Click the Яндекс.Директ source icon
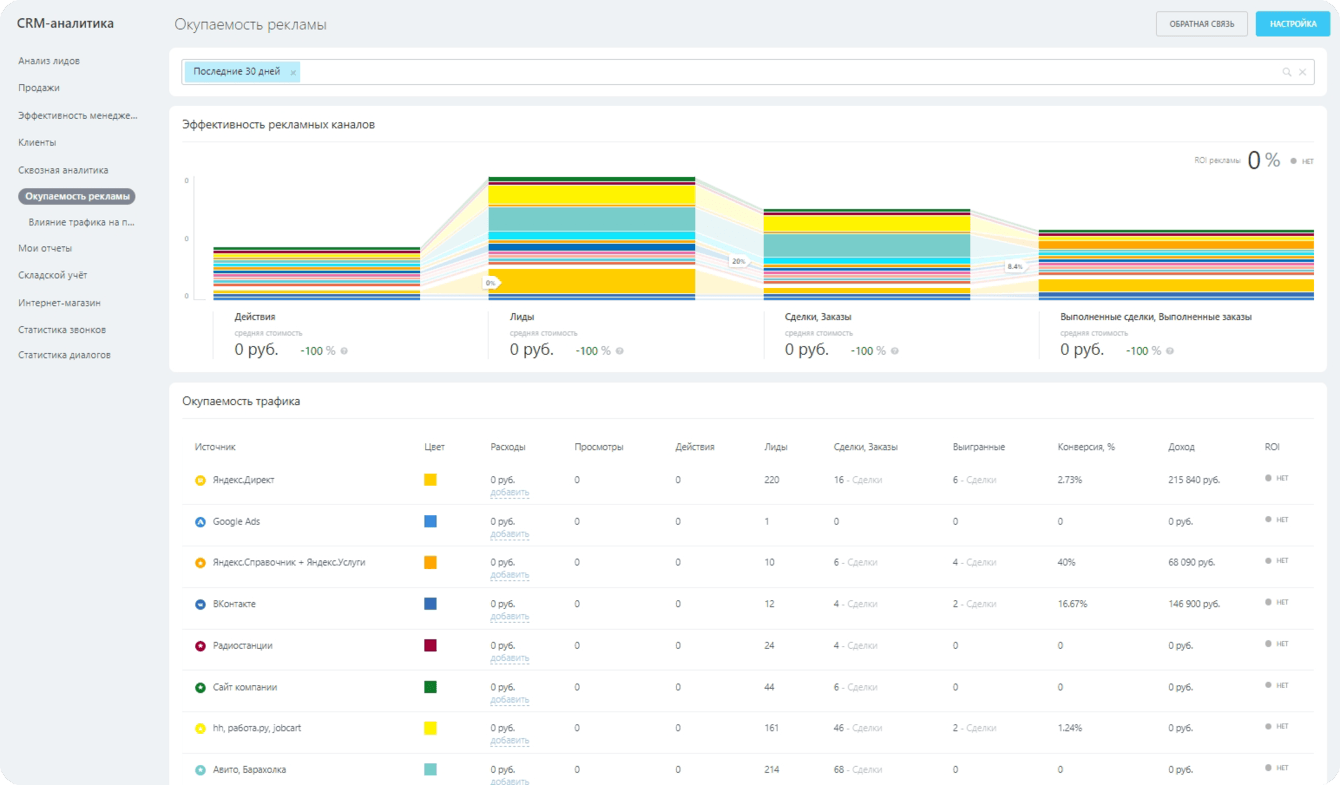This screenshot has width=1340, height=785. coord(200,481)
